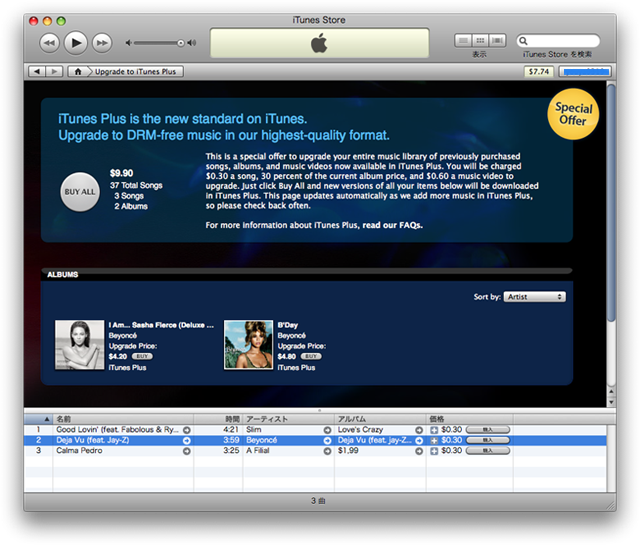The width and height of the screenshot is (640, 545).
Task: Buy the Good Lovin' song upgrade
Action: point(488,430)
